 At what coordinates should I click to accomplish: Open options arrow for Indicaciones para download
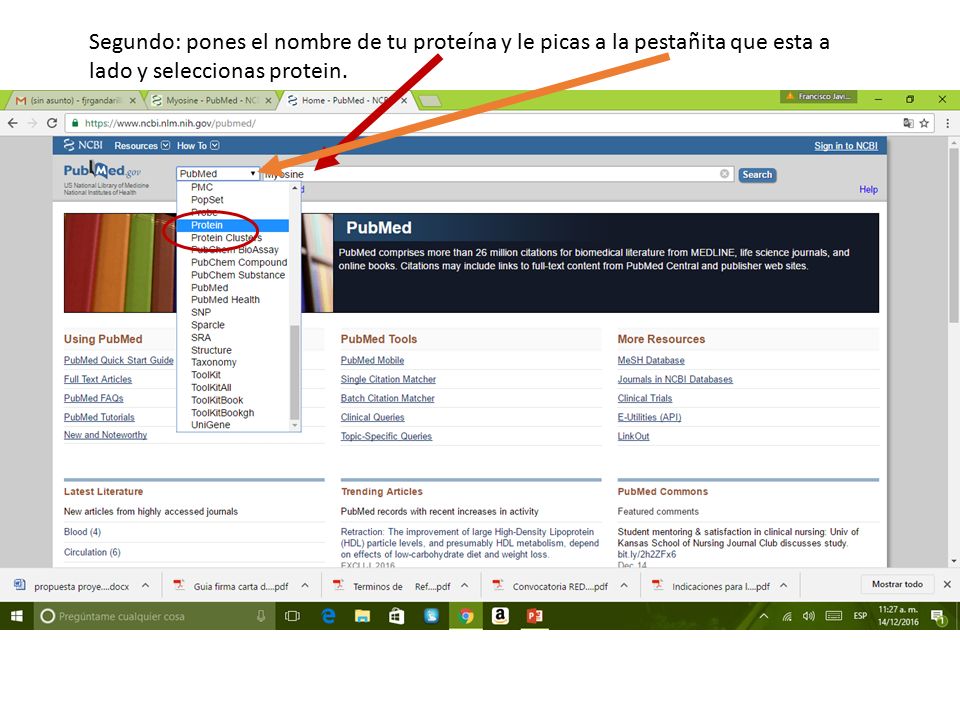(x=784, y=585)
